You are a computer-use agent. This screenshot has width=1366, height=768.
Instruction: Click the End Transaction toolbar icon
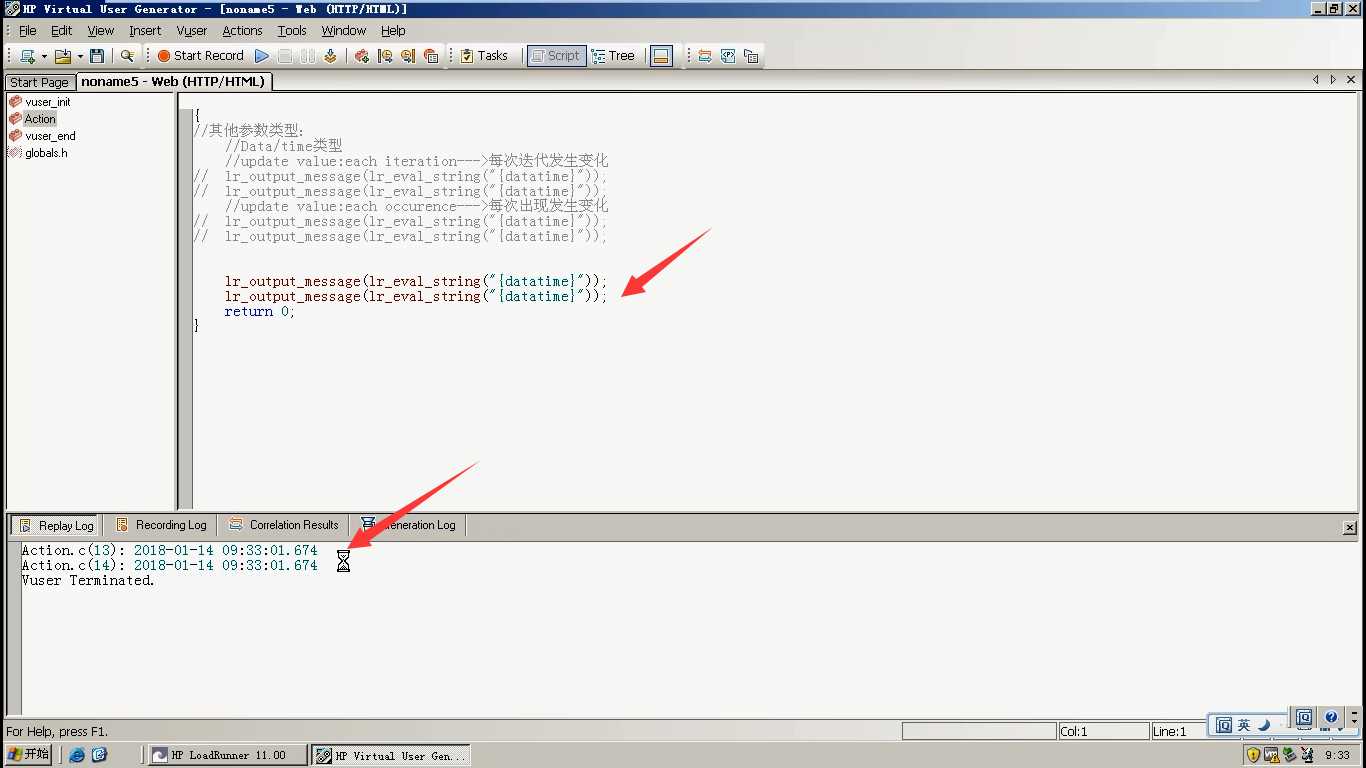pos(408,56)
